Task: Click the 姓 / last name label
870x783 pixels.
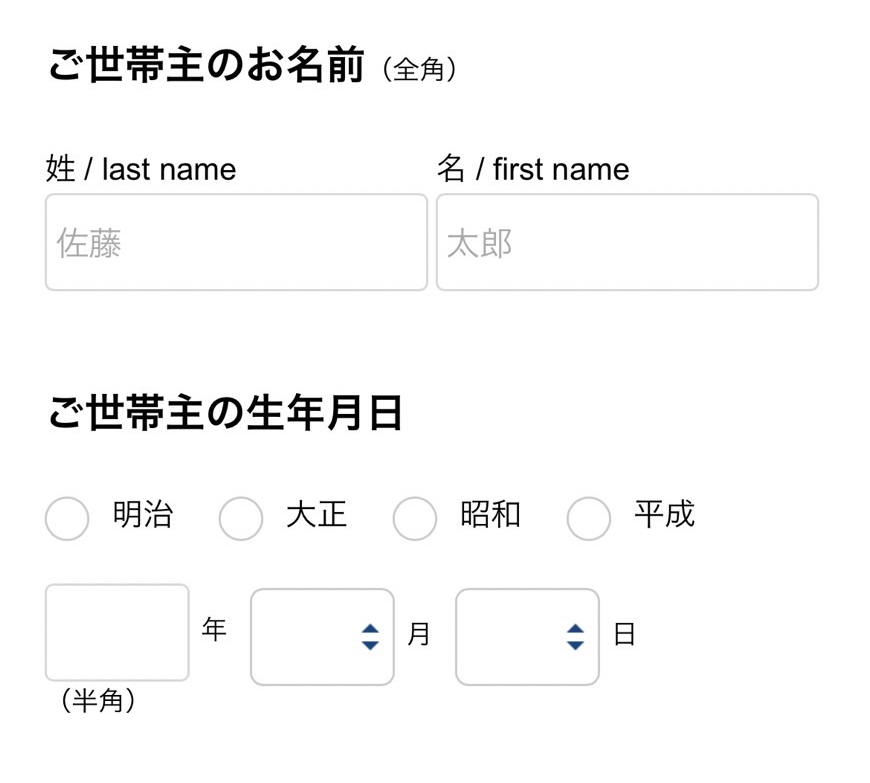Action: [141, 169]
